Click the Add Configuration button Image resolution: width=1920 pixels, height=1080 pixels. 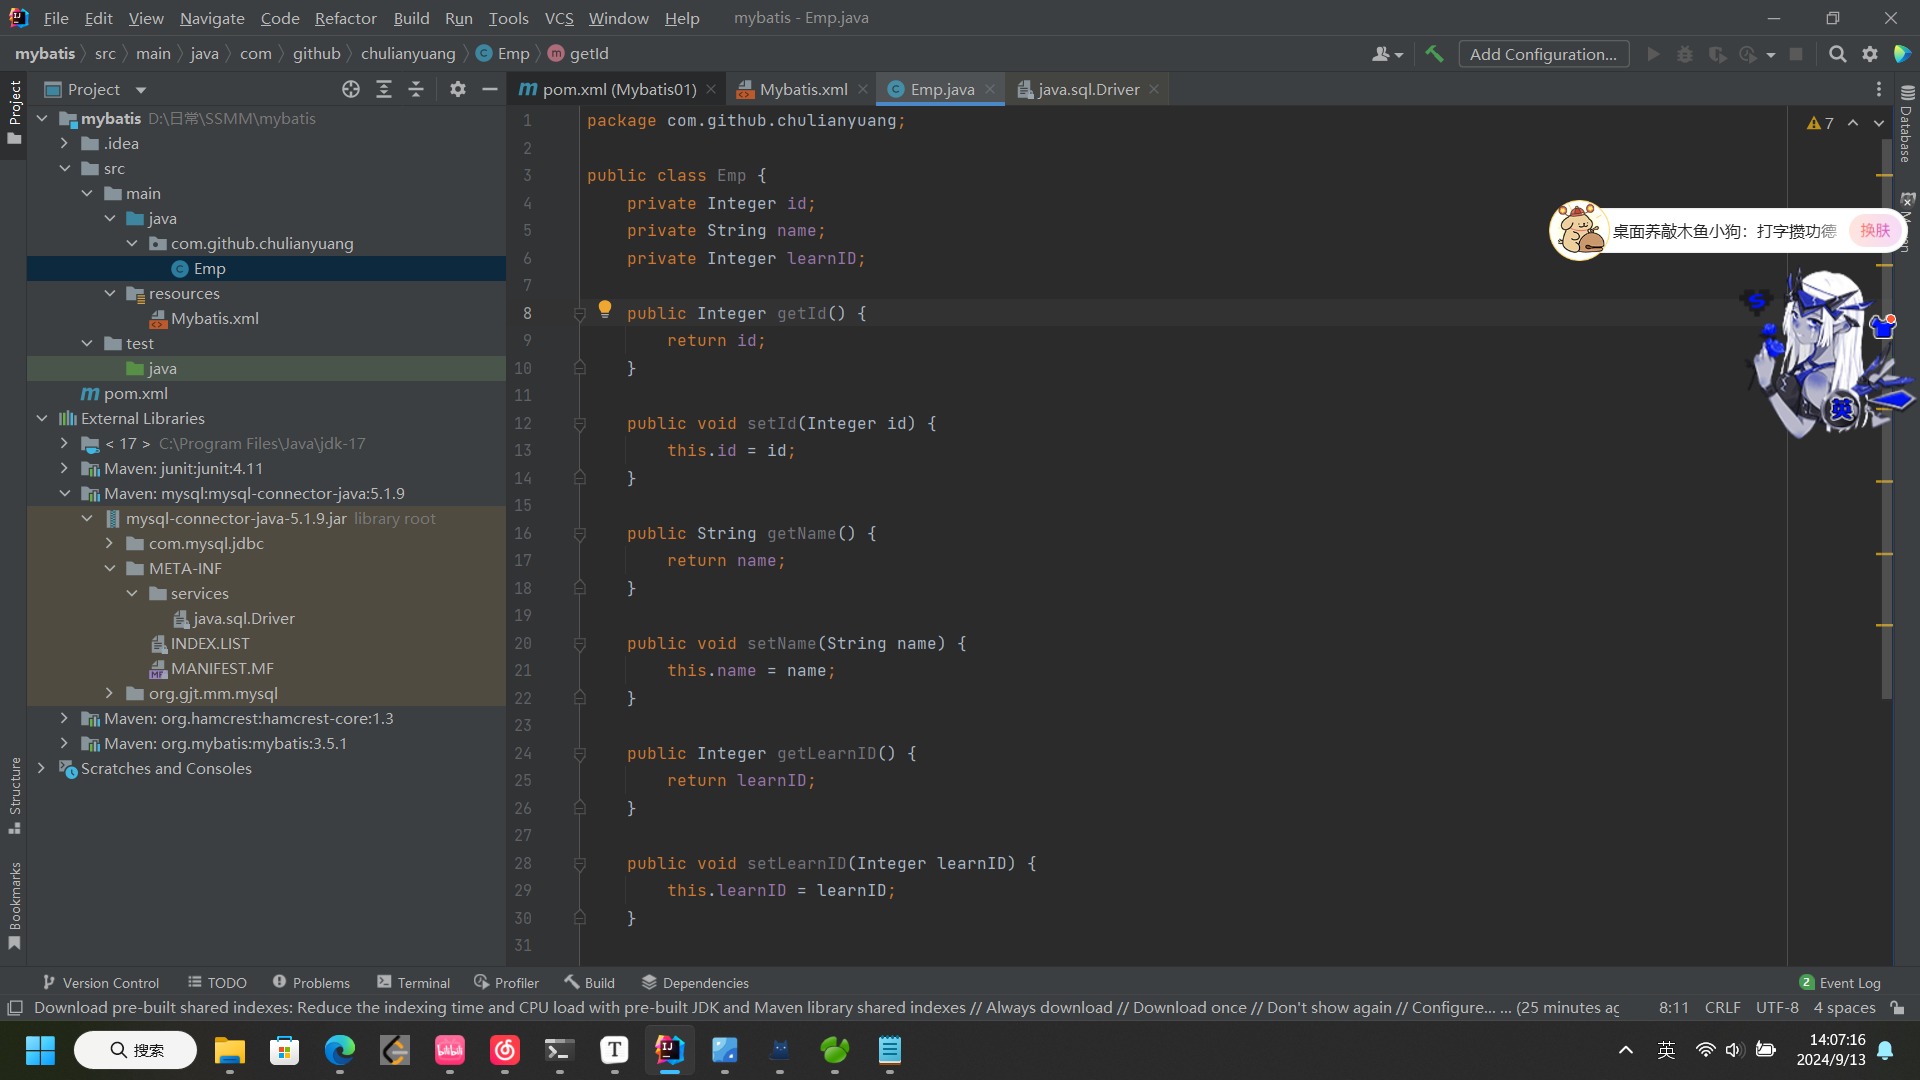pos(1543,54)
